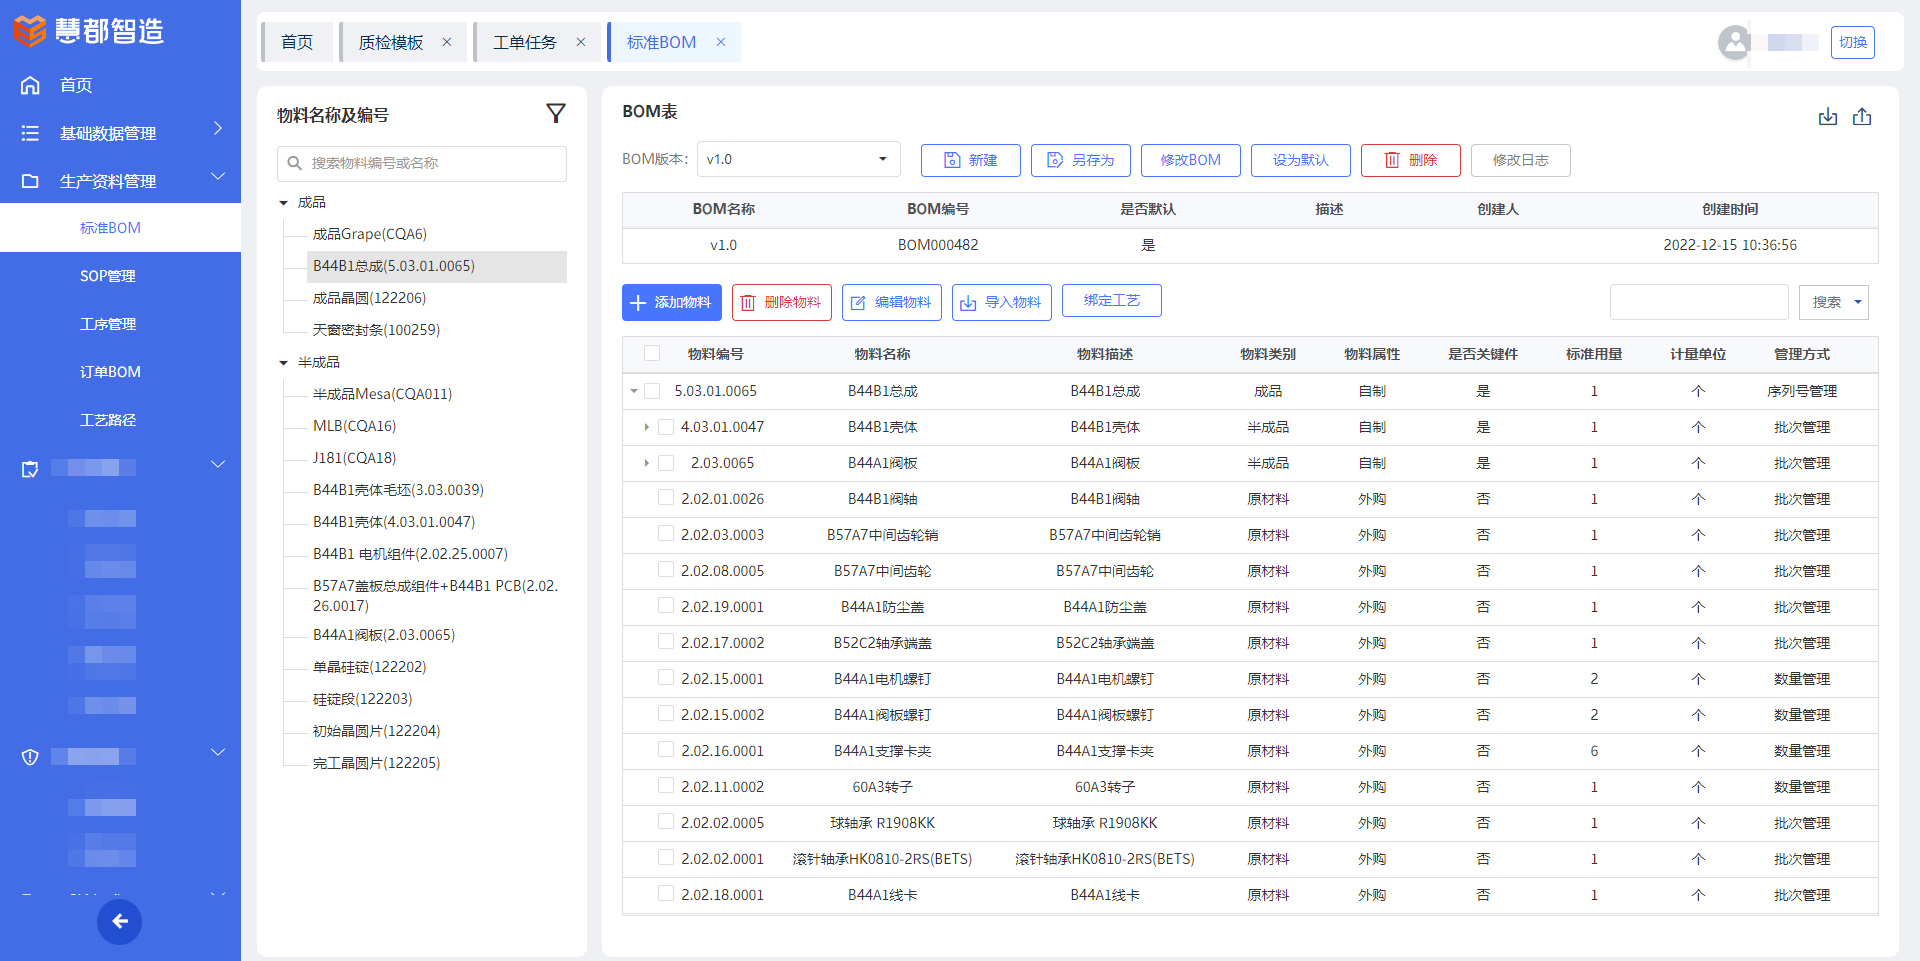This screenshot has height=961, width=1920.
Task: Check the row 2.02.01.0026 checkbox
Action: 666,497
